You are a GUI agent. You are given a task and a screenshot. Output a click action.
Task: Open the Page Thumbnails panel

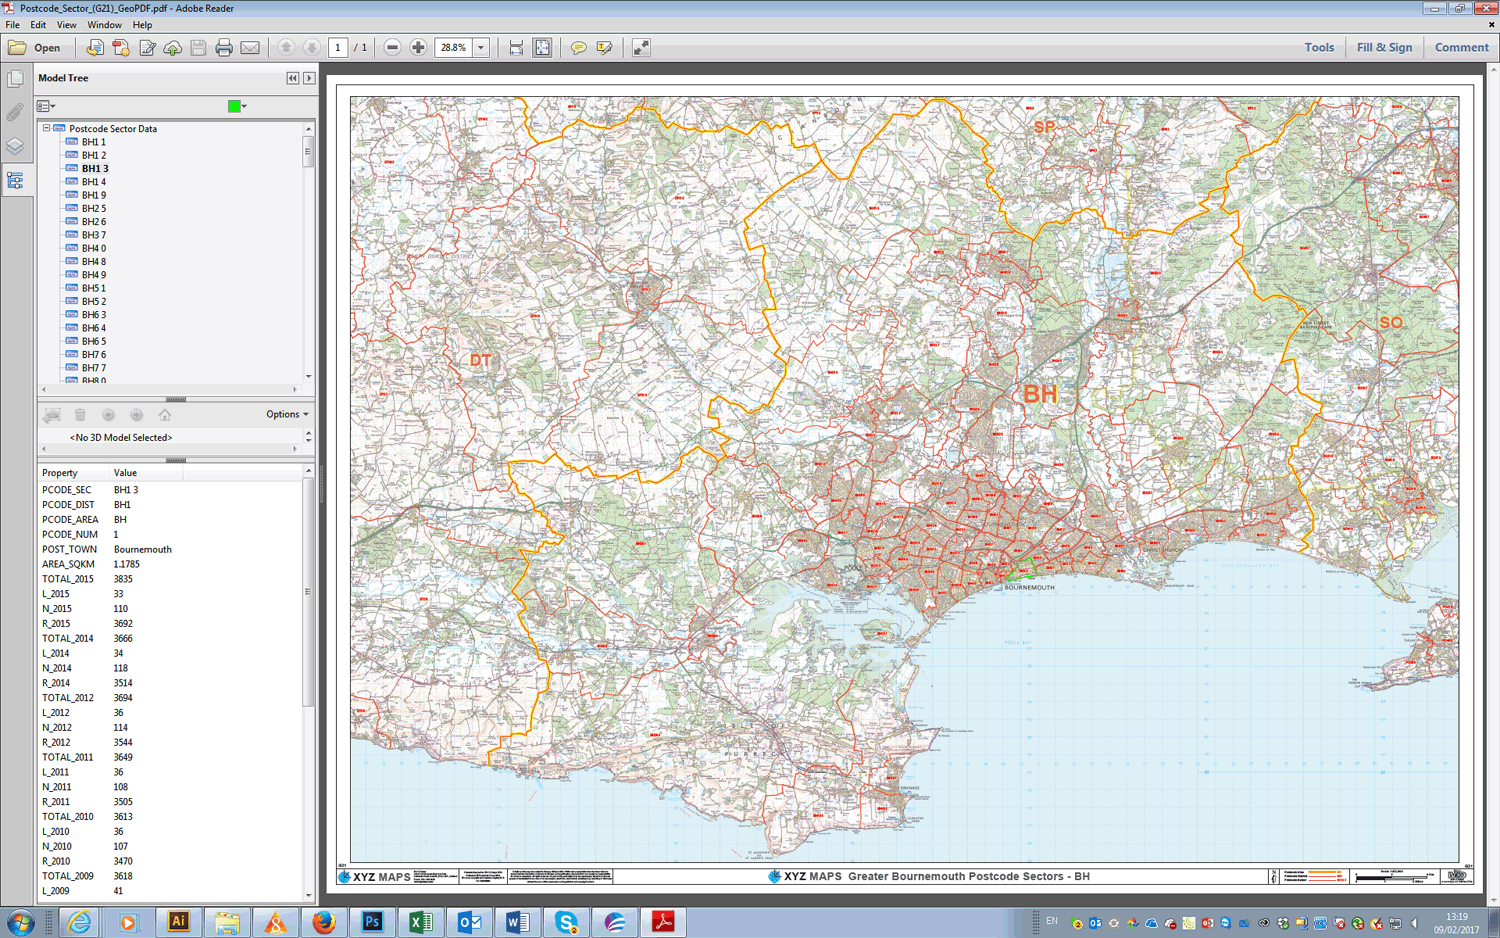15,79
